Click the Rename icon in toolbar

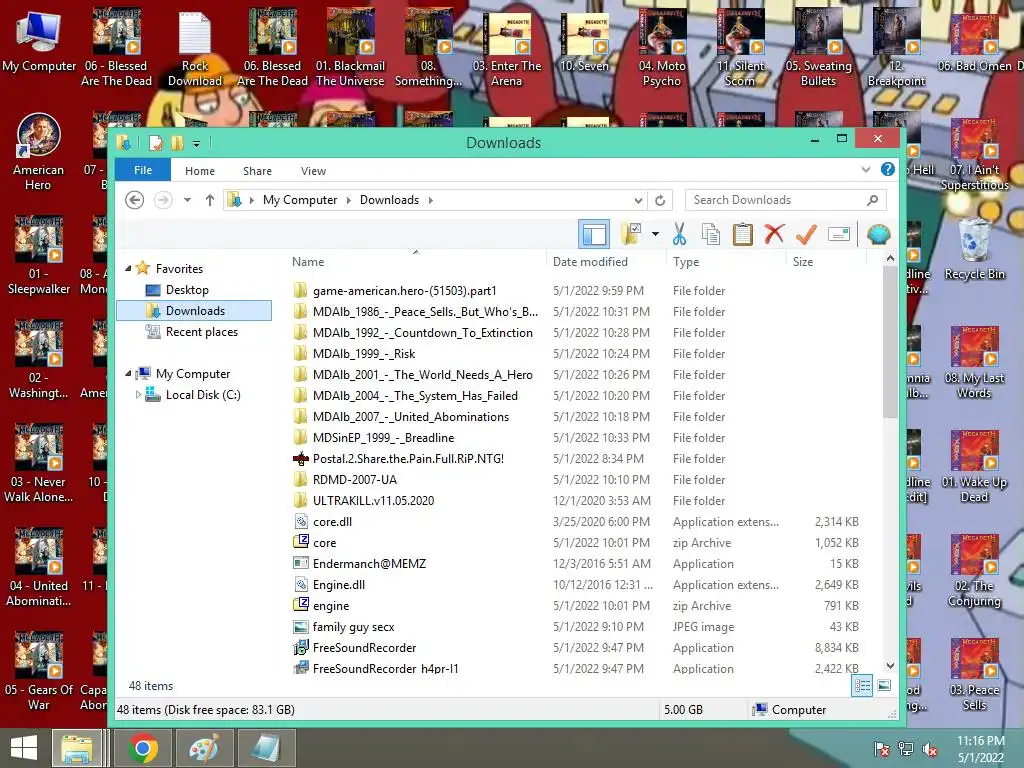[x=839, y=234]
